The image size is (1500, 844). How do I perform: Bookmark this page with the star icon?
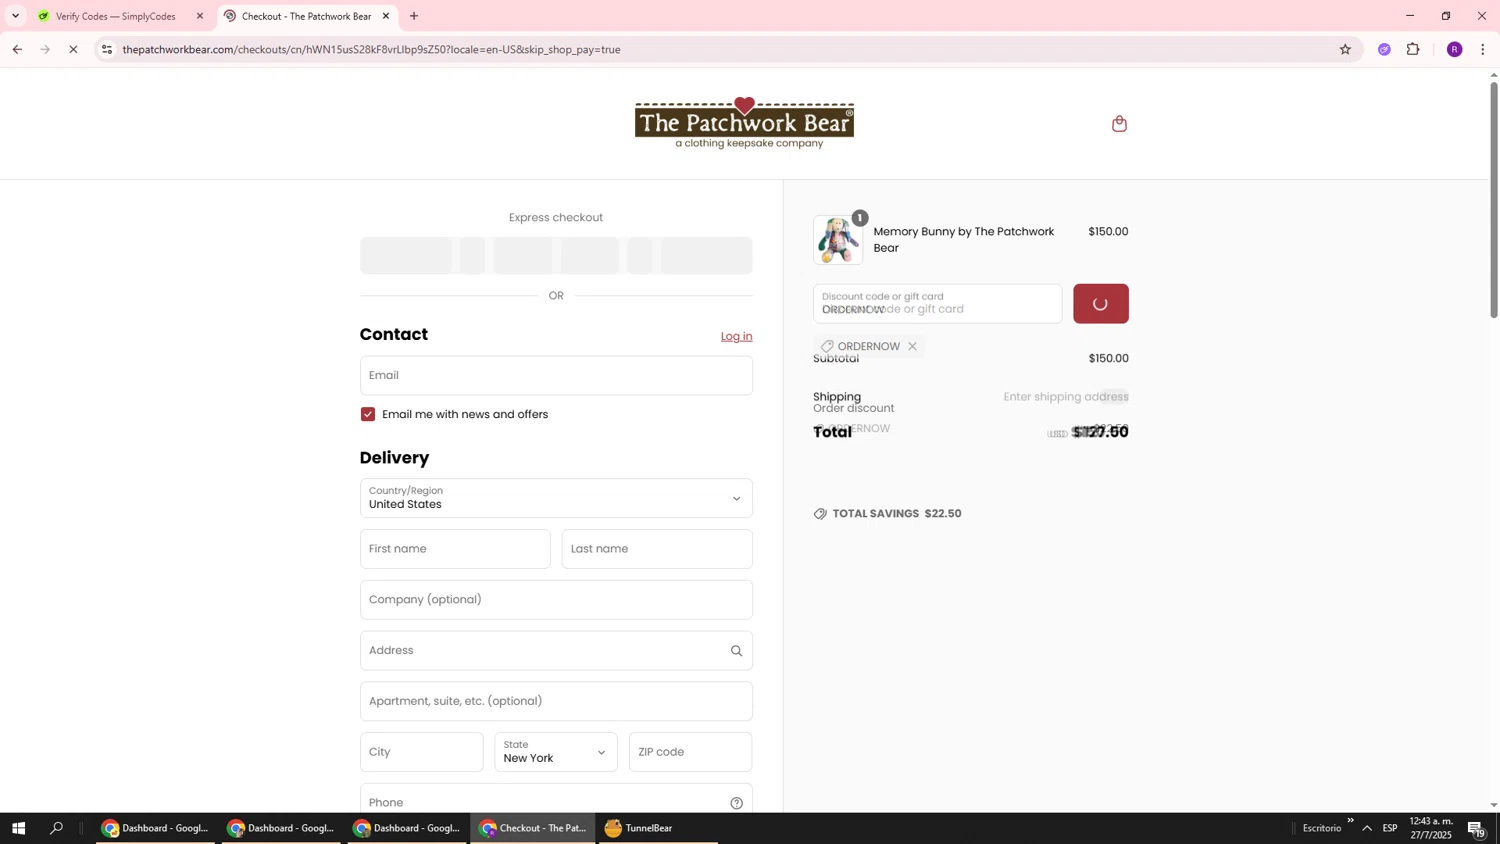[x=1345, y=49]
